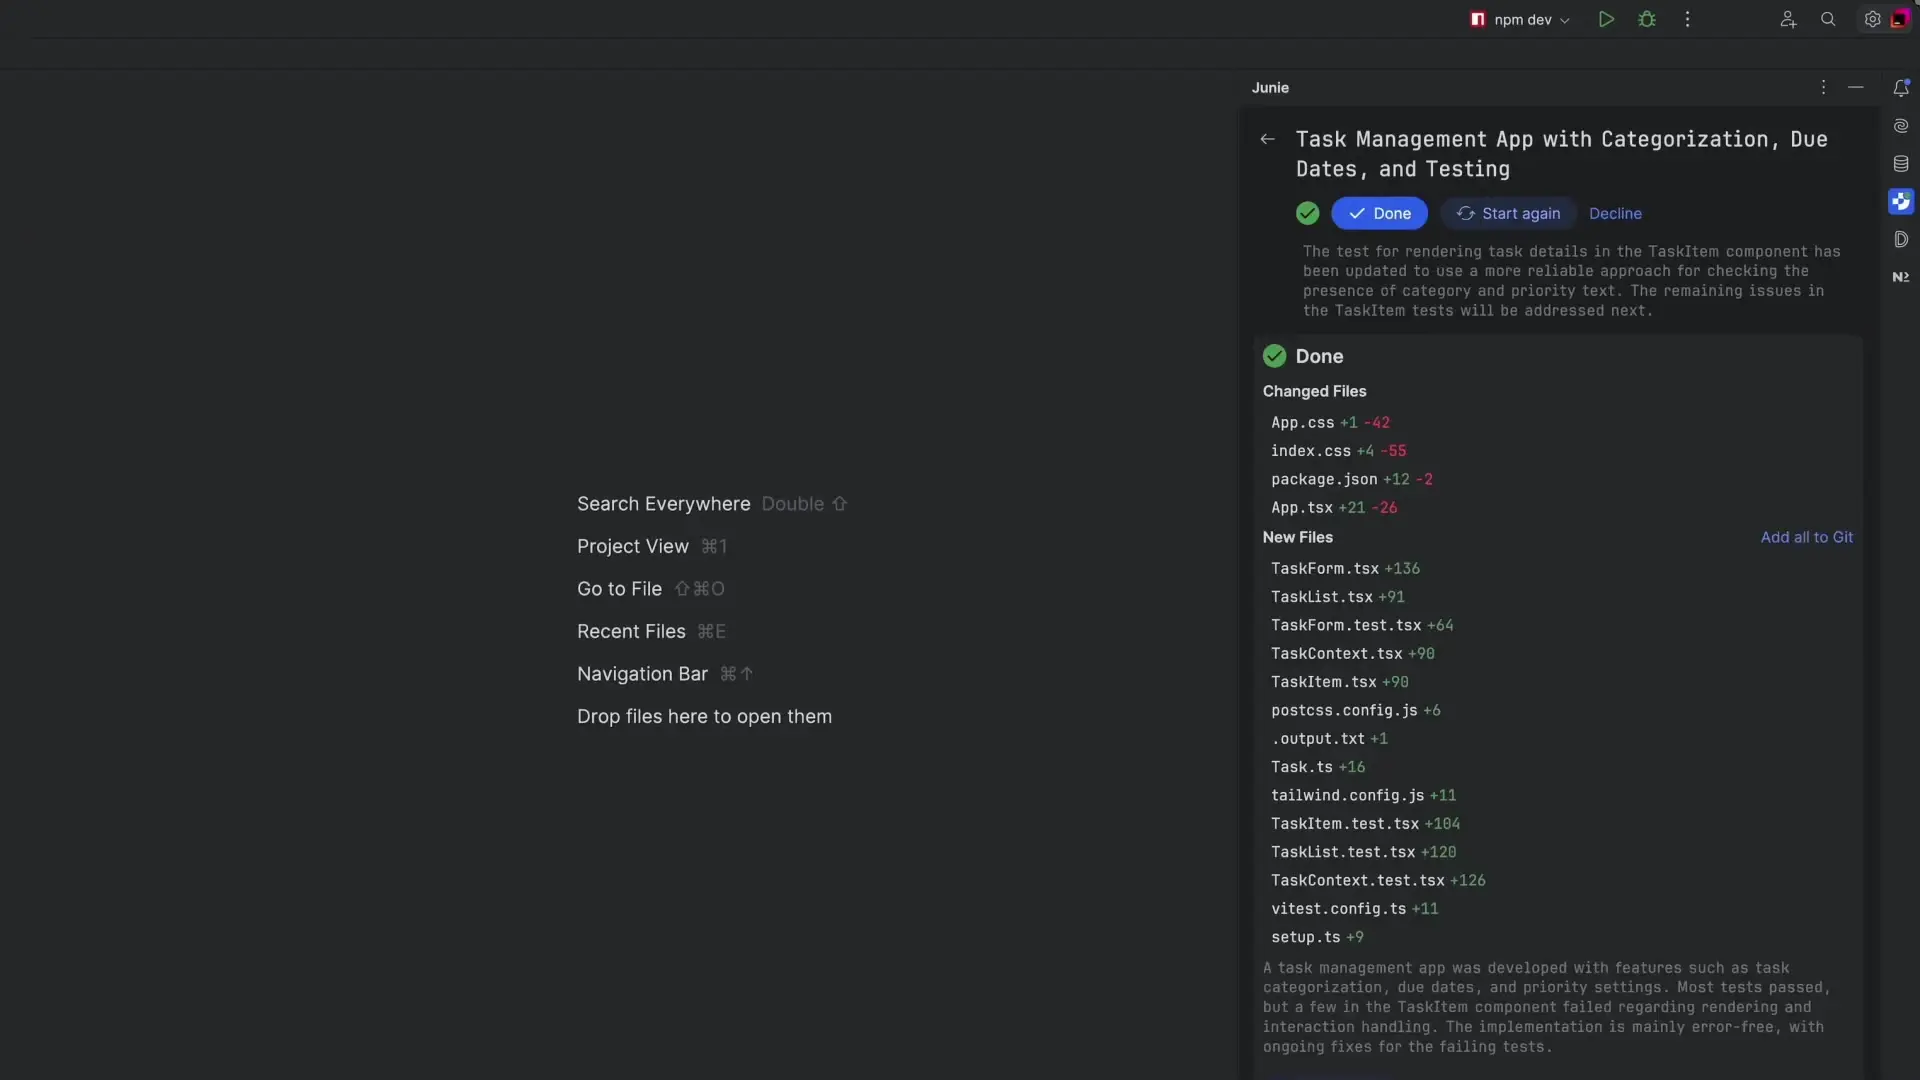Click the Start again button
The height and width of the screenshot is (1080, 1920).
pos(1508,213)
